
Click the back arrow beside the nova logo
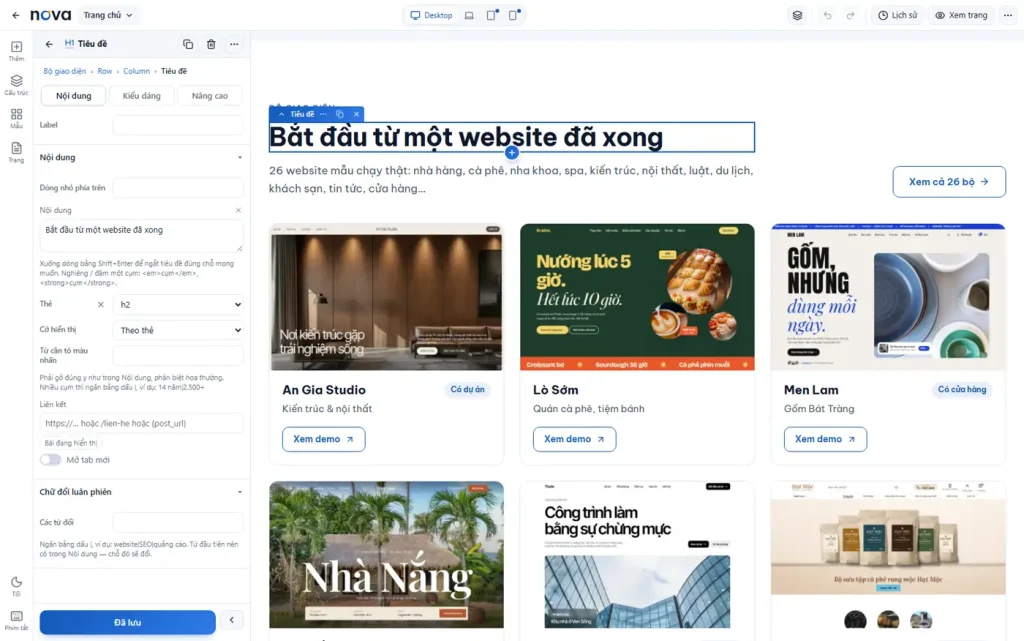(x=16, y=15)
